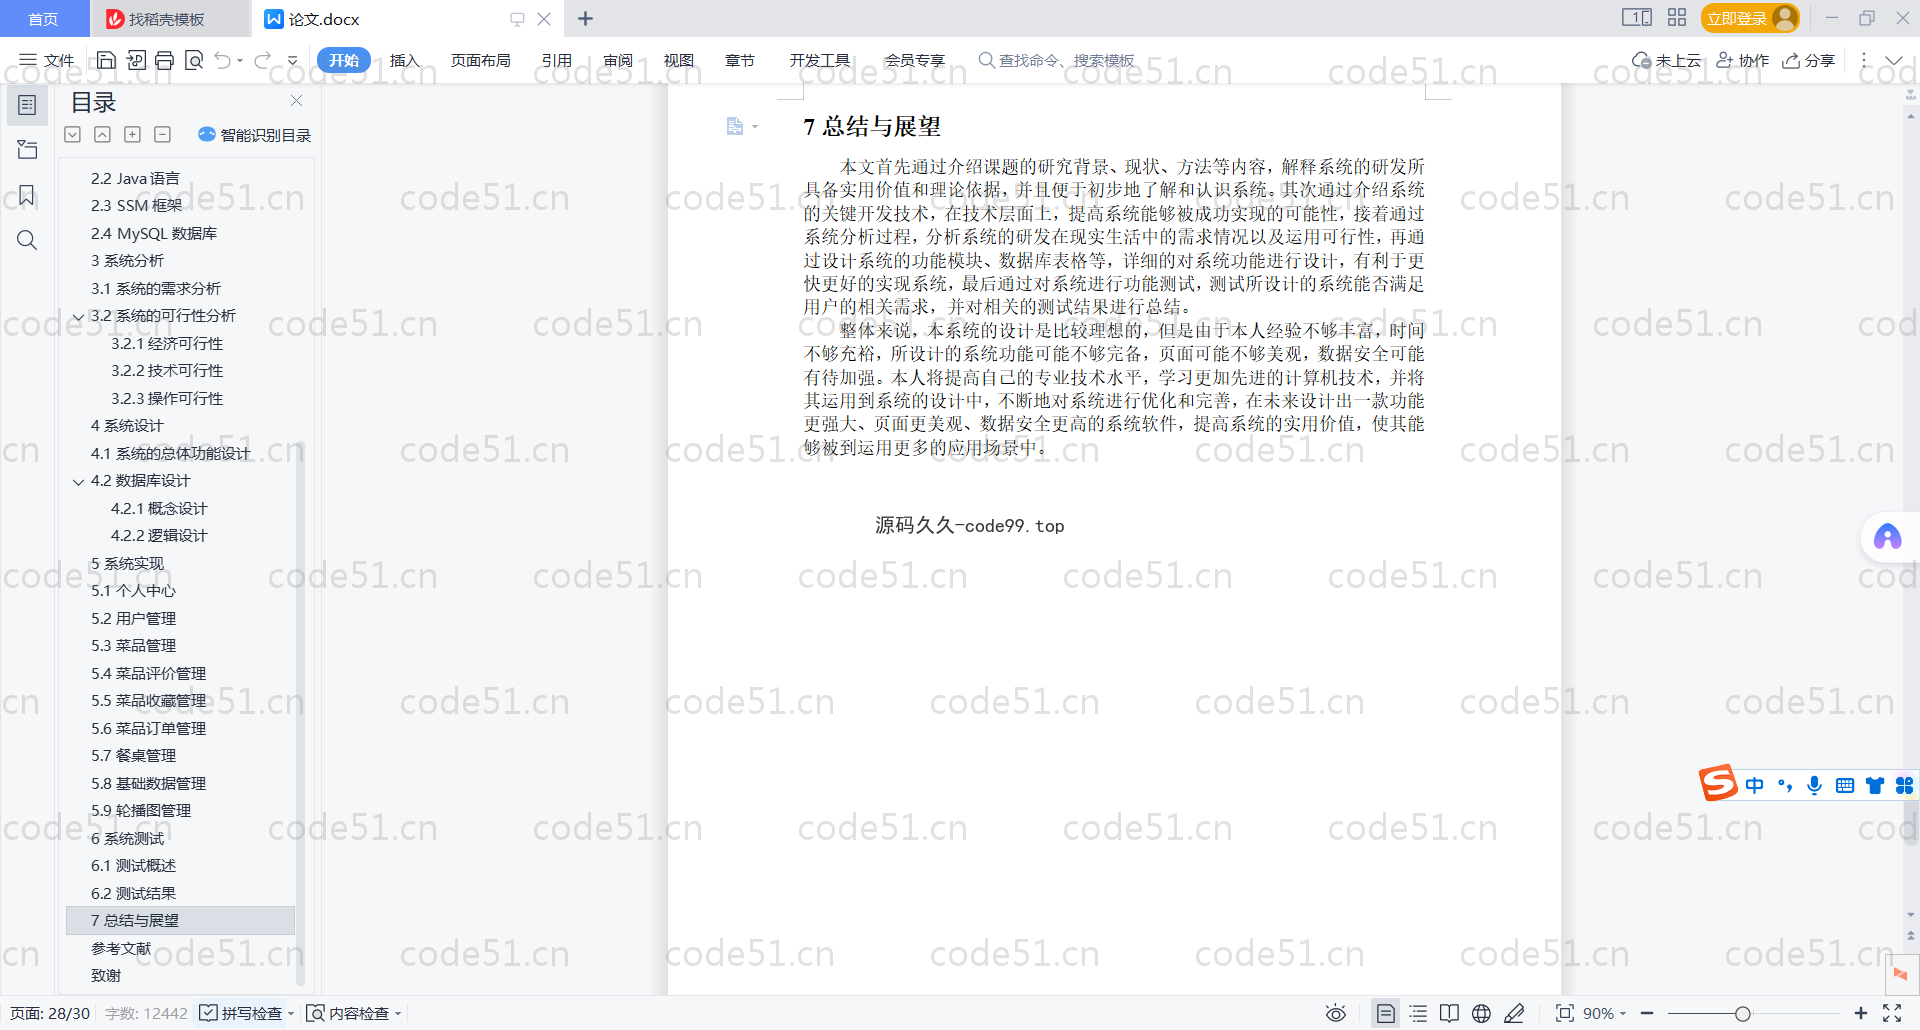Open the 90% zoom level dropdown

pyautogui.click(x=1604, y=1013)
